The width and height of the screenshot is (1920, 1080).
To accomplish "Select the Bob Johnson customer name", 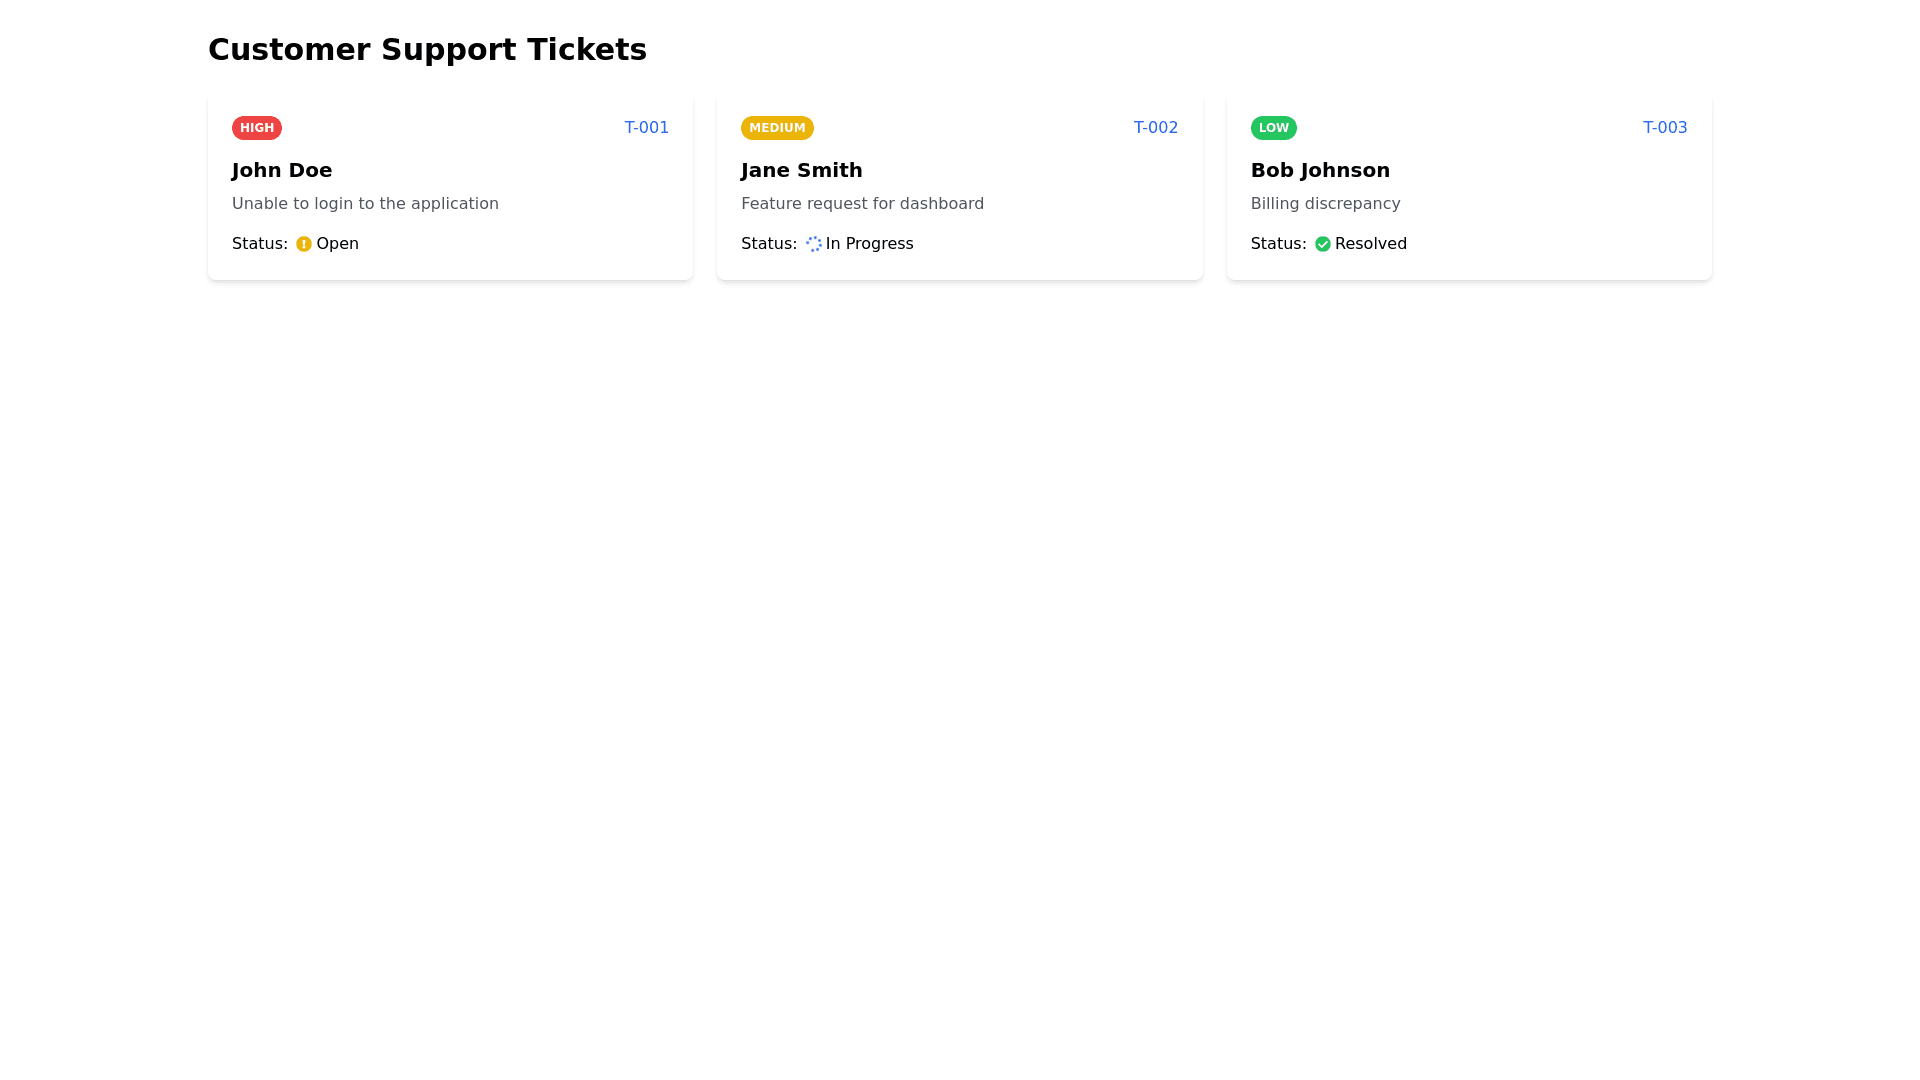I will click(1320, 170).
